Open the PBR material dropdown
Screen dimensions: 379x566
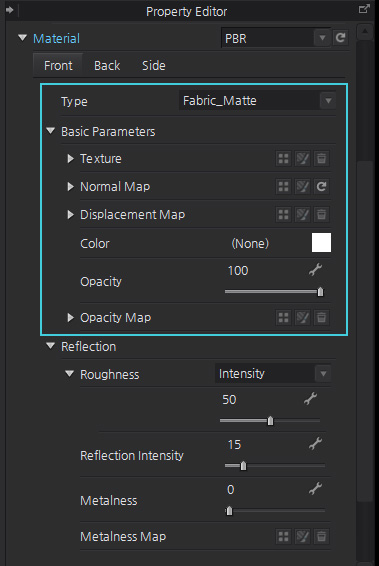275,38
